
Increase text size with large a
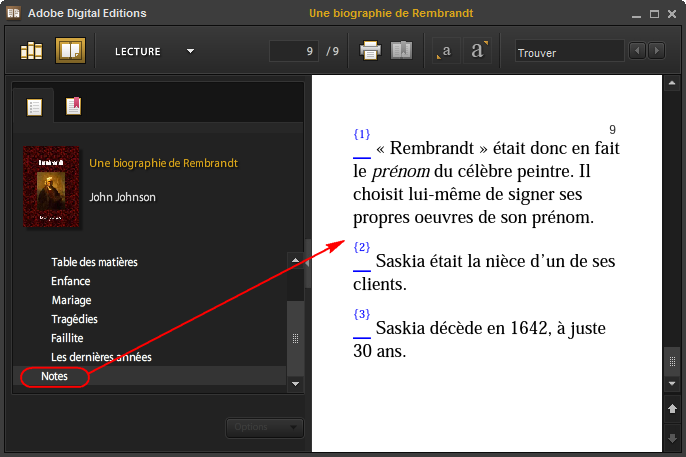click(x=478, y=51)
